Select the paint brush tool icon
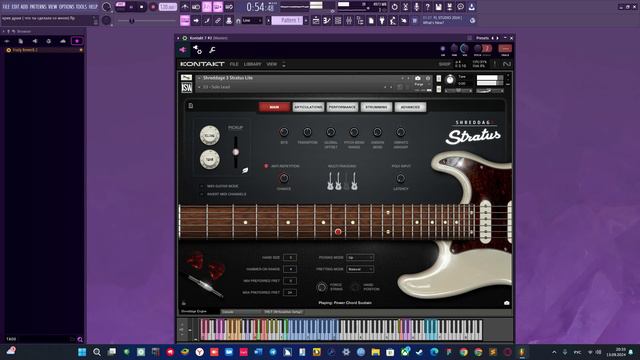This screenshot has width=640, height=360. [207, 20]
